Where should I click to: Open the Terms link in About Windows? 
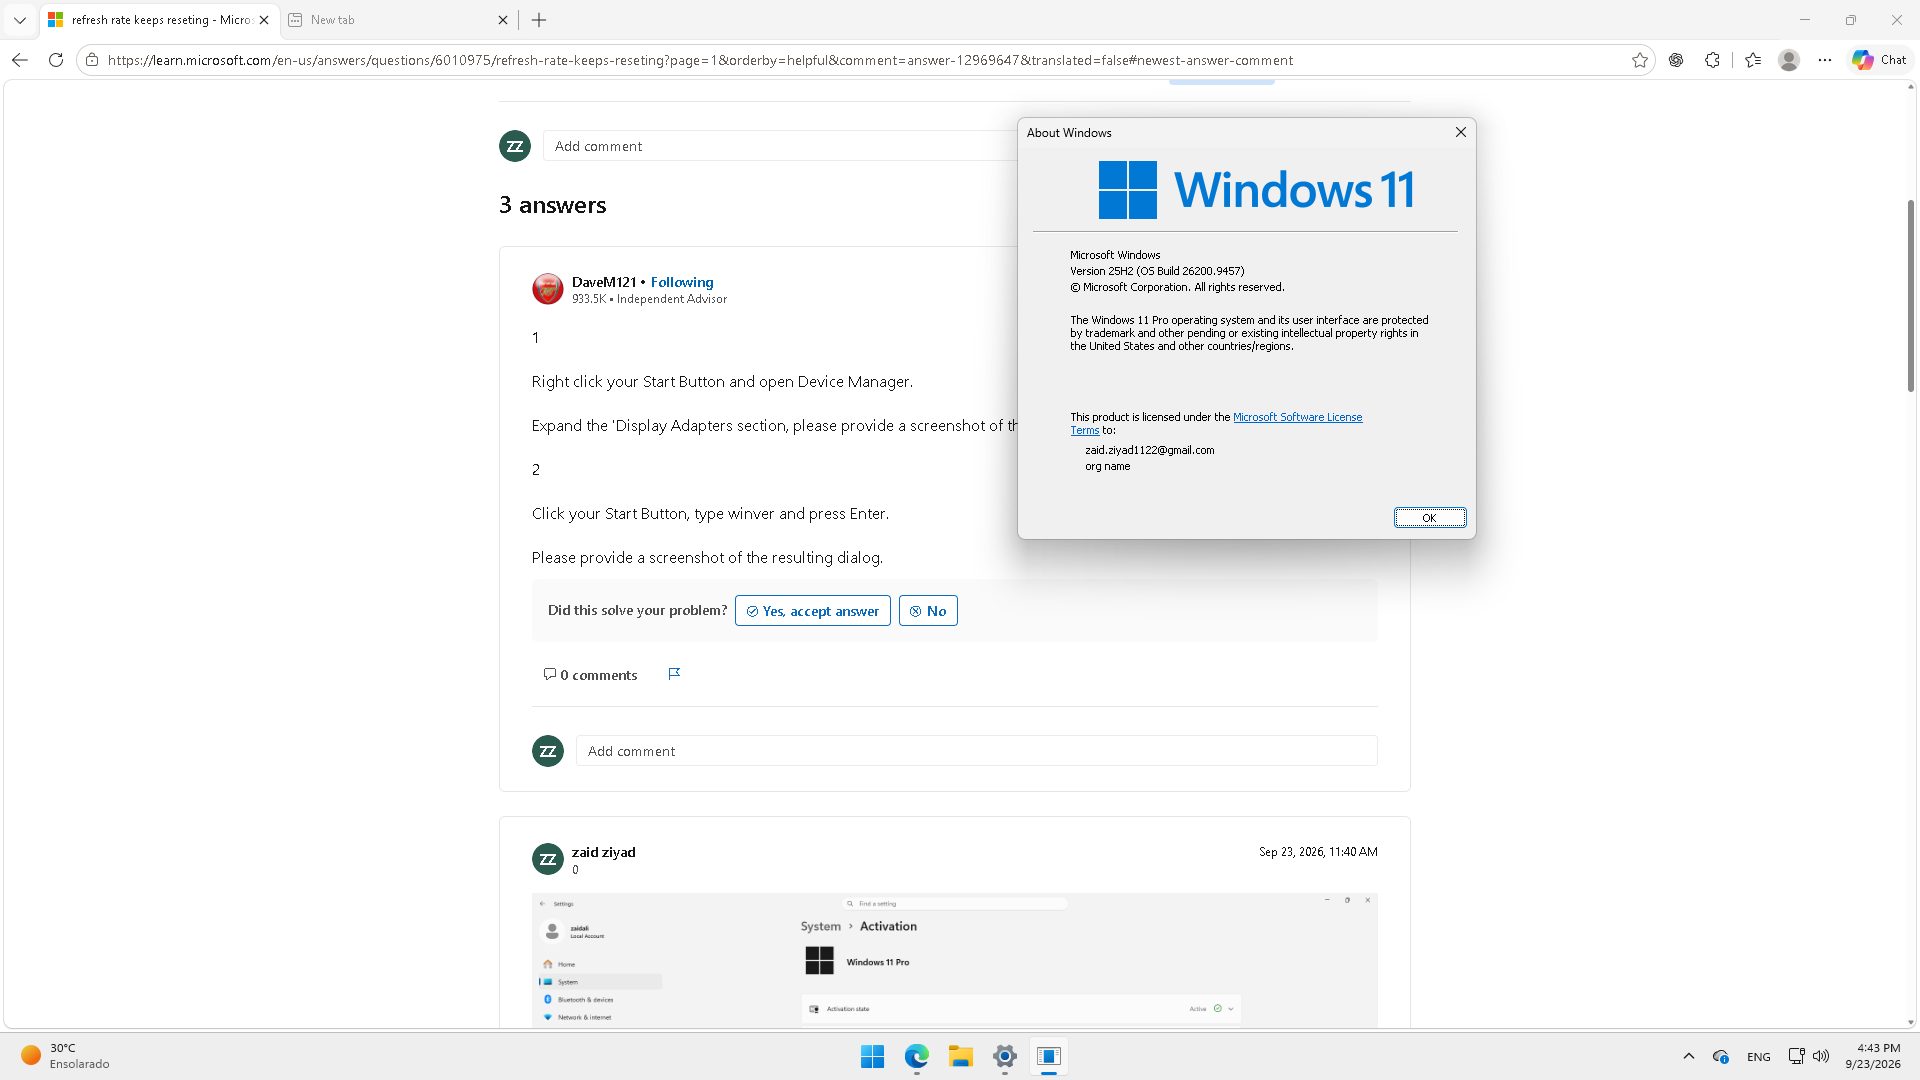[1084, 430]
